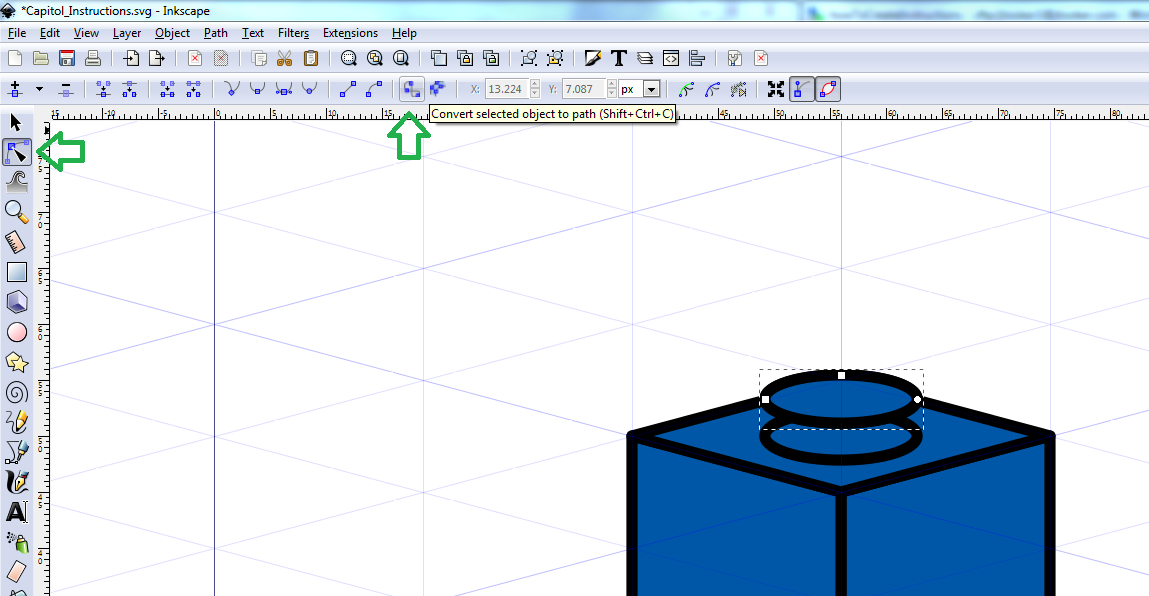Image resolution: width=1149 pixels, height=596 pixels.
Task: Click Join endnodes with new segment
Action: (168, 89)
